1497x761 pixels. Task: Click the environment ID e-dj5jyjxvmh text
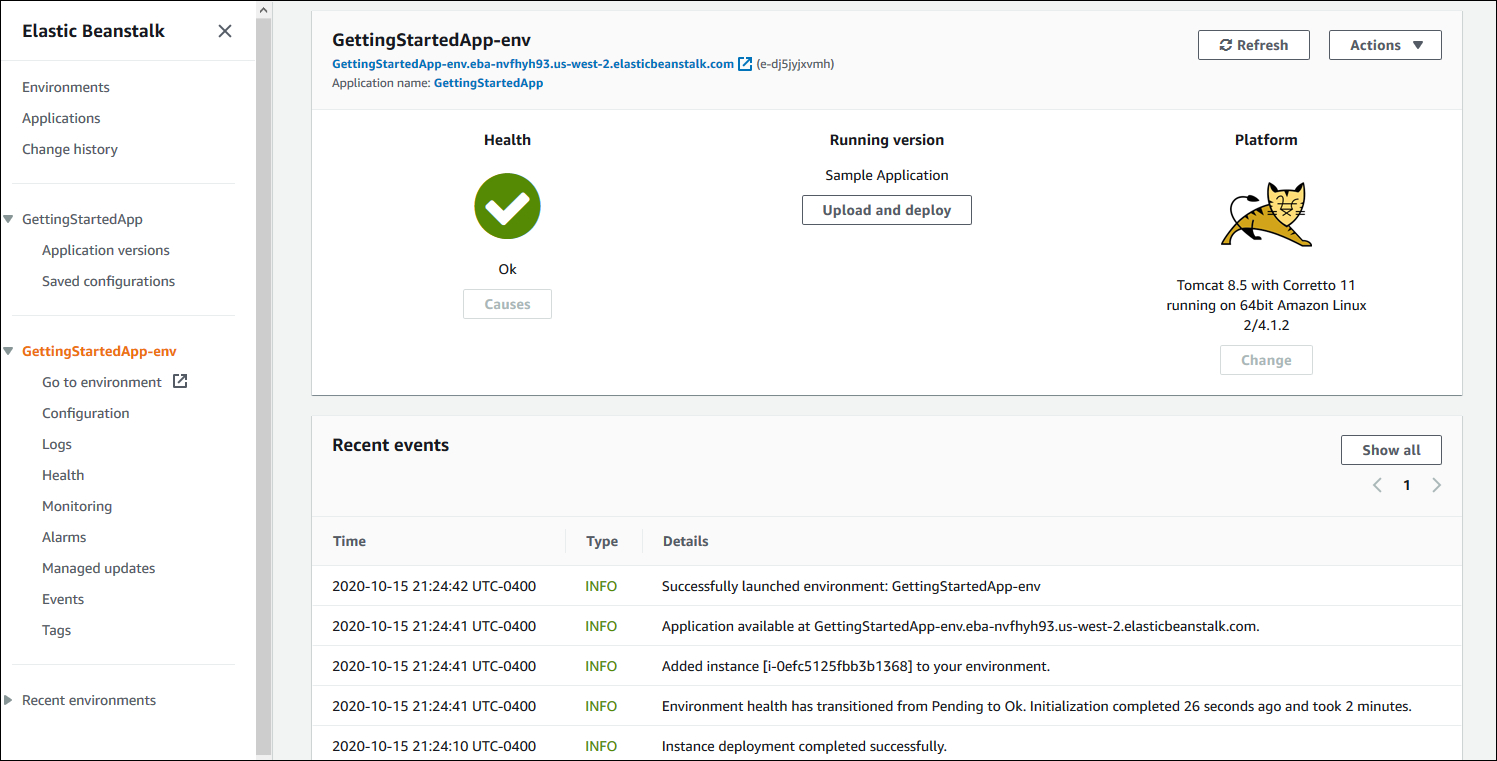click(x=795, y=64)
